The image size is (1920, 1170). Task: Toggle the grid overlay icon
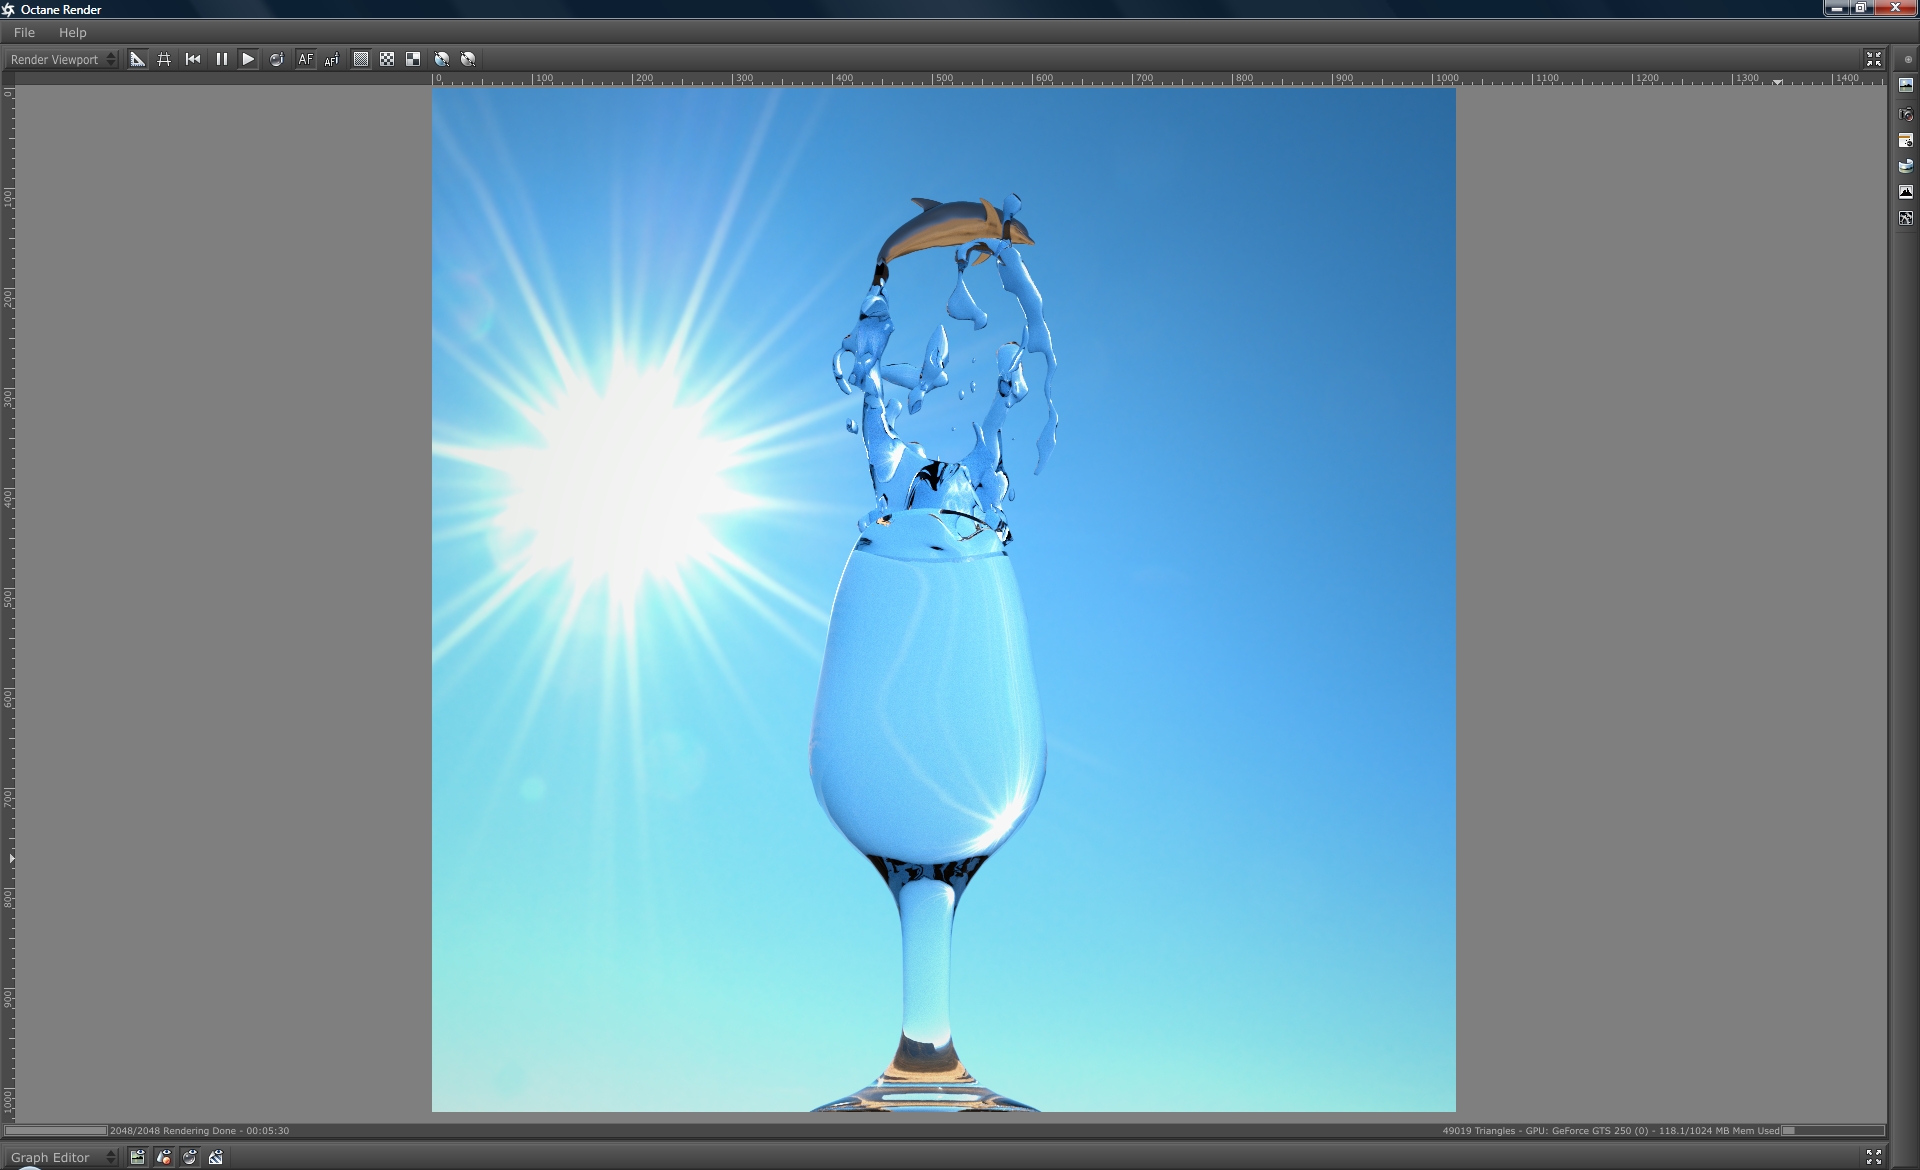click(164, 60)
